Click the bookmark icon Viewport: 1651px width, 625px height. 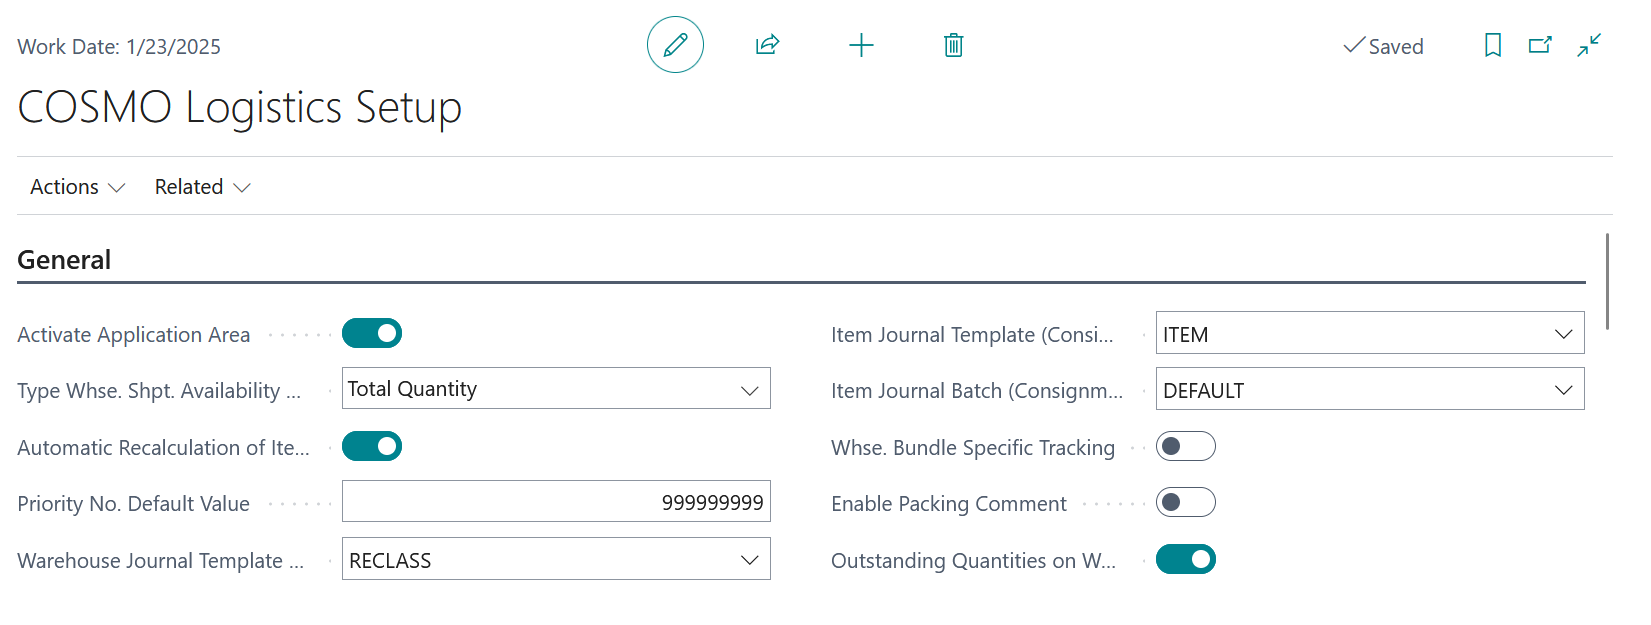click(1492, 45)
